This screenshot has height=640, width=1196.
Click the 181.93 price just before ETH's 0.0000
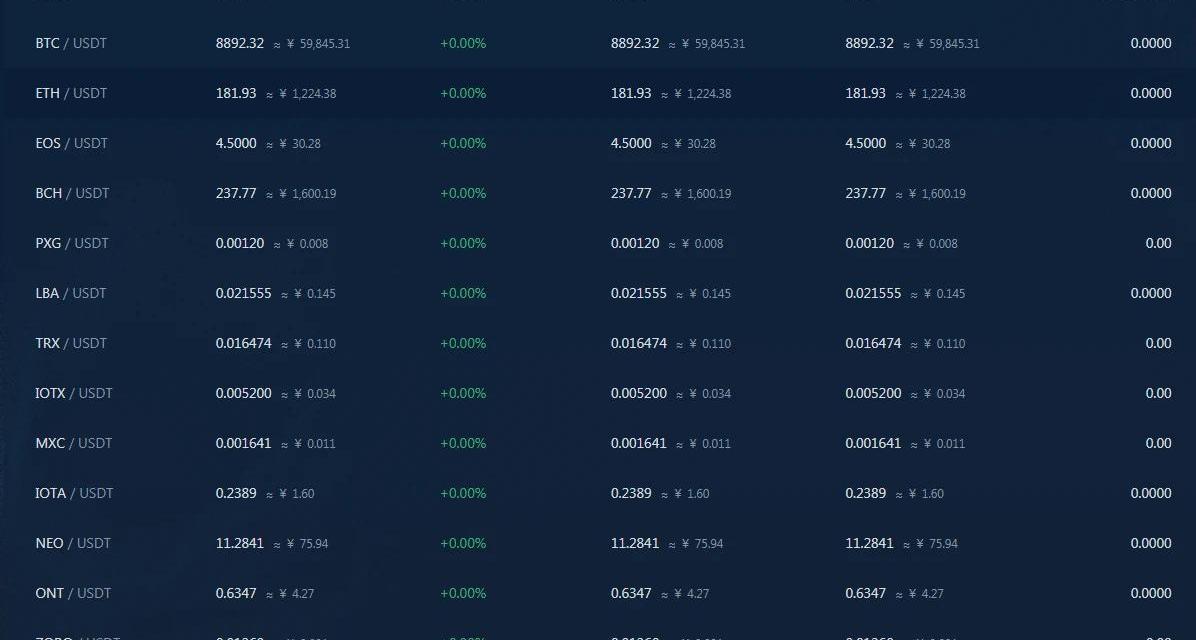click(x=866, y=94)
